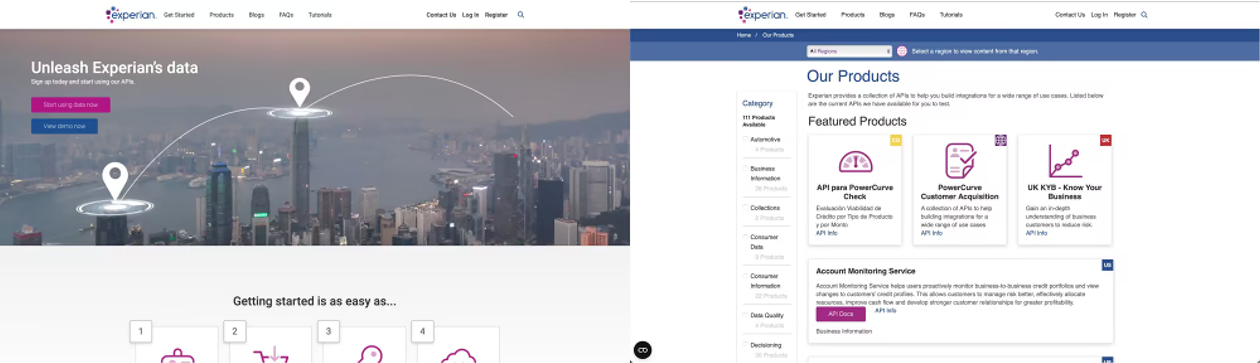1260x363 pixels.
Task: Click the search magnifier on the left page
Action: (x=521, y=15)
